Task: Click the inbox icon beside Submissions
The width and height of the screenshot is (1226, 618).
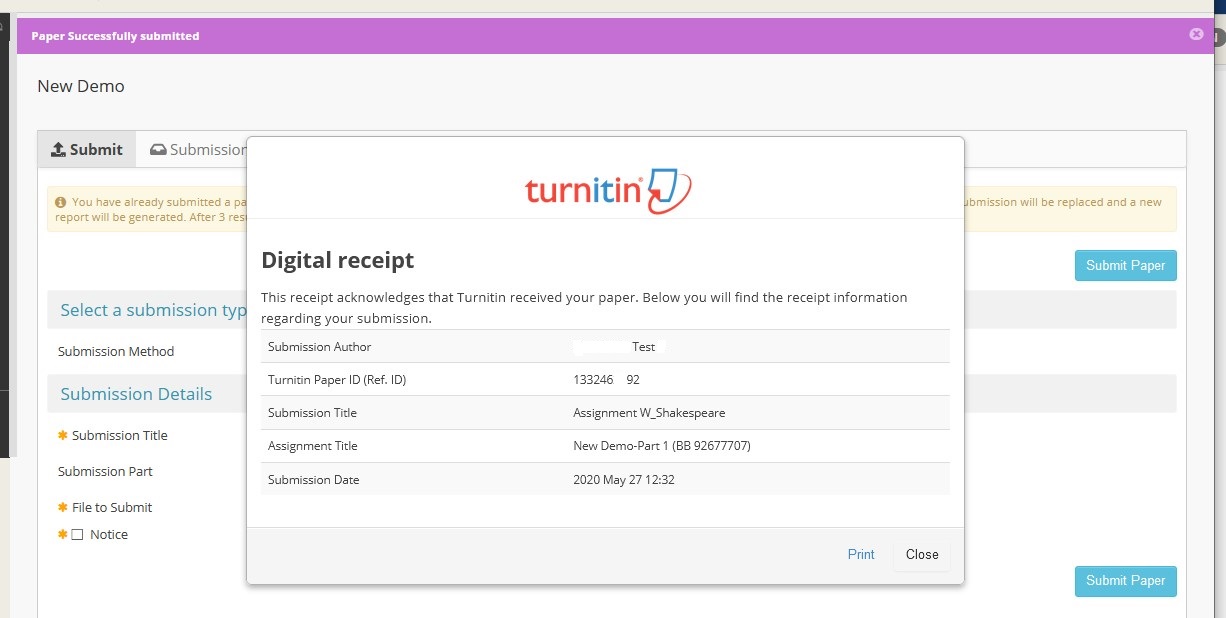Action: coord(158,150)
